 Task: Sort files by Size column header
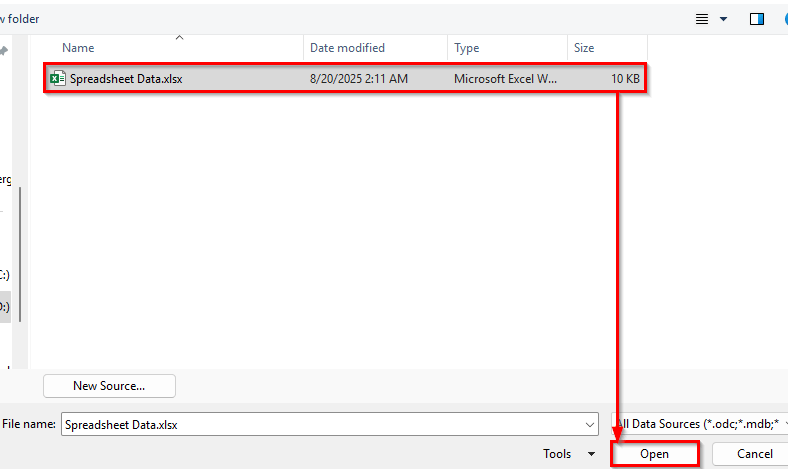pyautogui.click(x=584, y=48)
